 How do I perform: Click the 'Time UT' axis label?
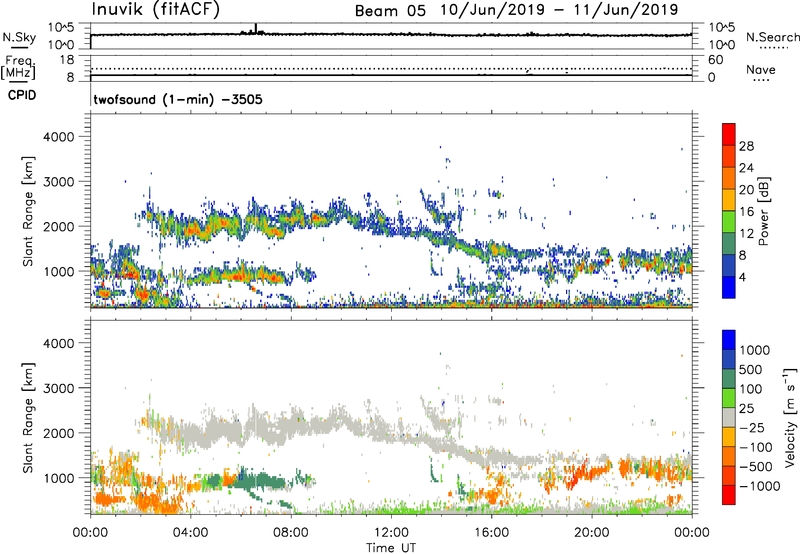point(391,548)
